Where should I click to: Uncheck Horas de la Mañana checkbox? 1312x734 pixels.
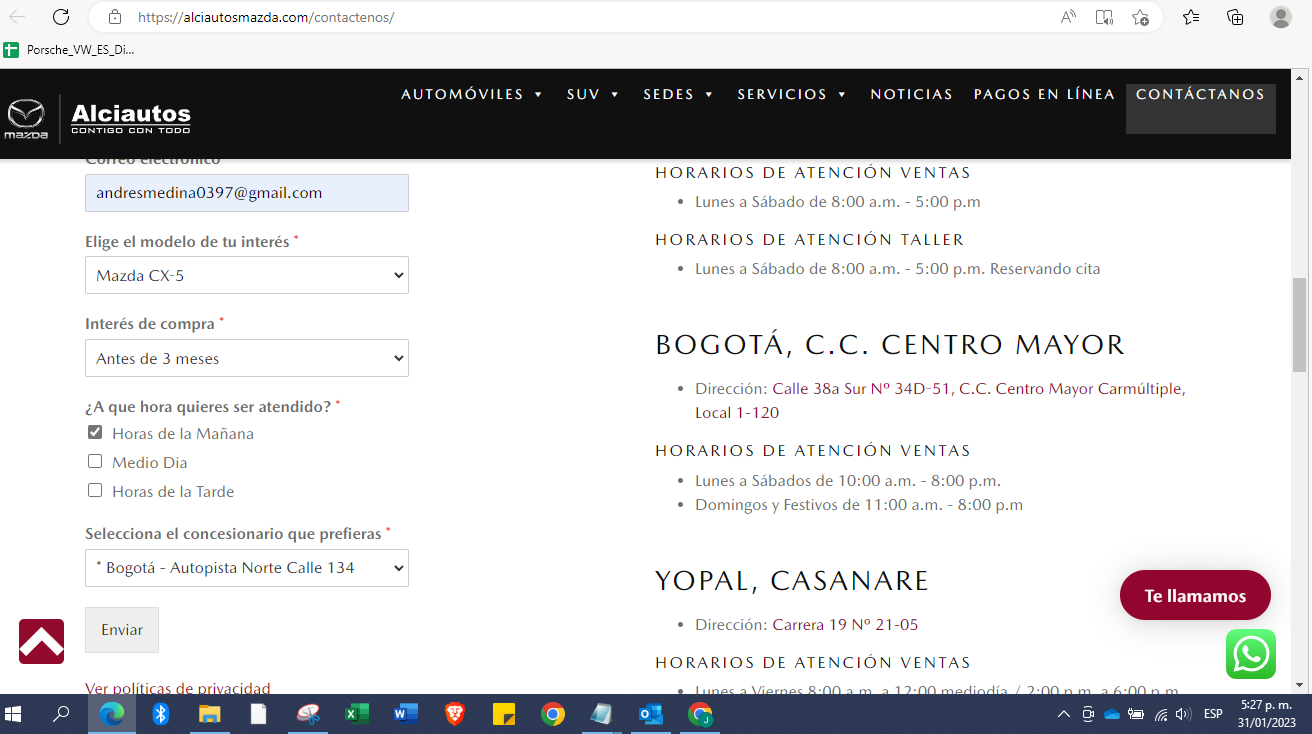pos(95,433)
